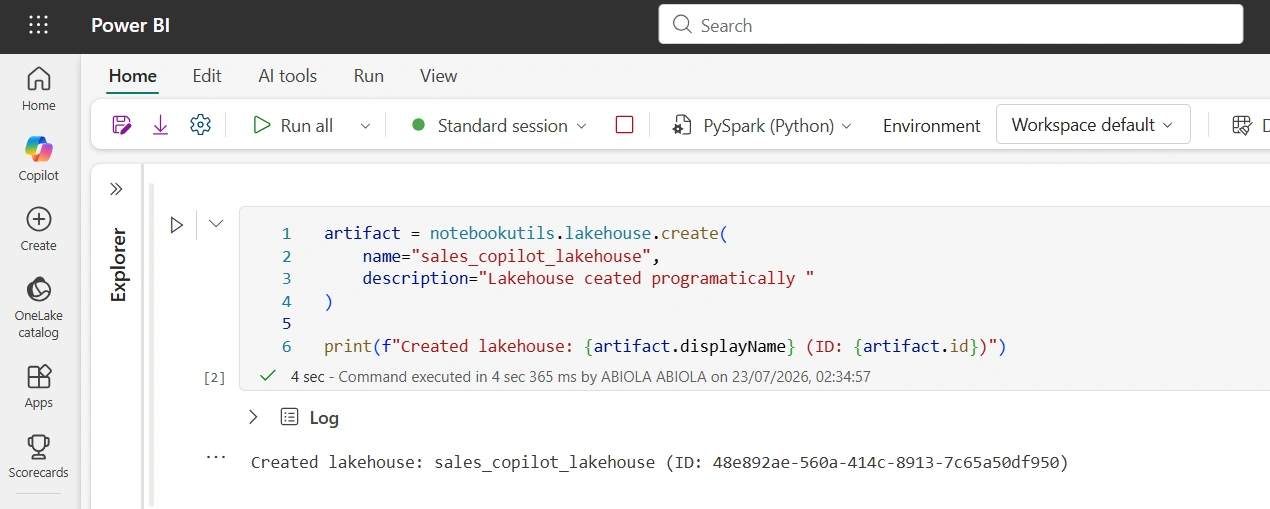The image size is (1270, 509).
Task: Click the Explorer vertical label
Action: [x=118, y=265]
